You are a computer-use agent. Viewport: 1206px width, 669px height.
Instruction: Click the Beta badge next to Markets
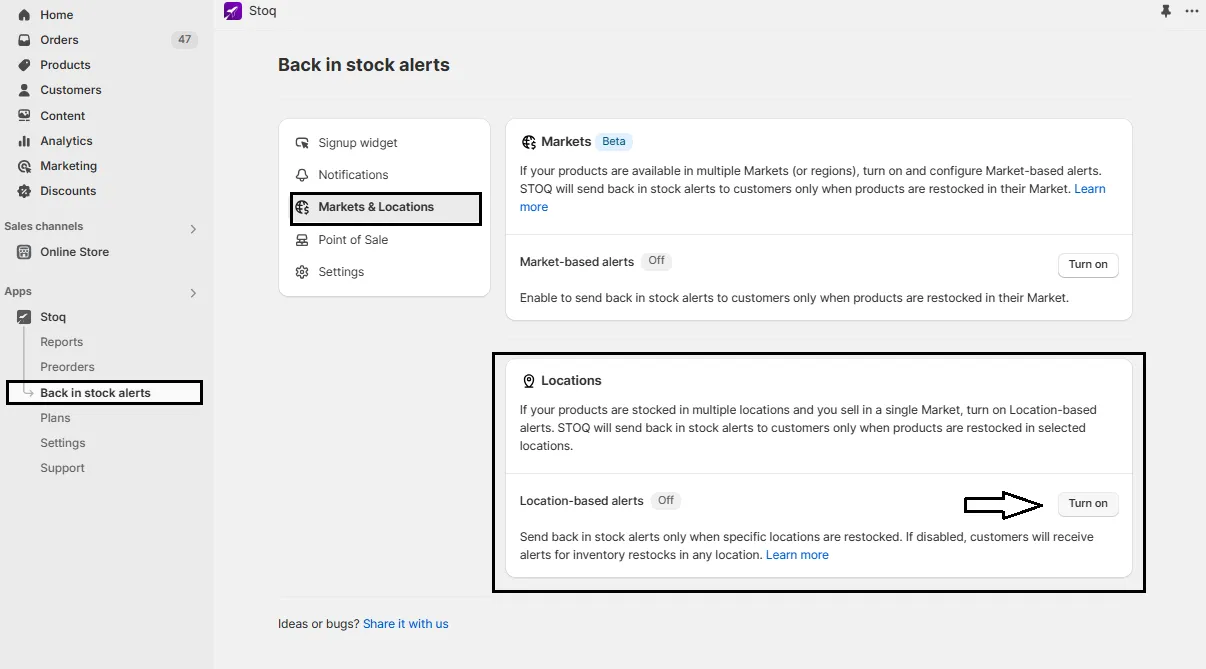tap(614, 142)
